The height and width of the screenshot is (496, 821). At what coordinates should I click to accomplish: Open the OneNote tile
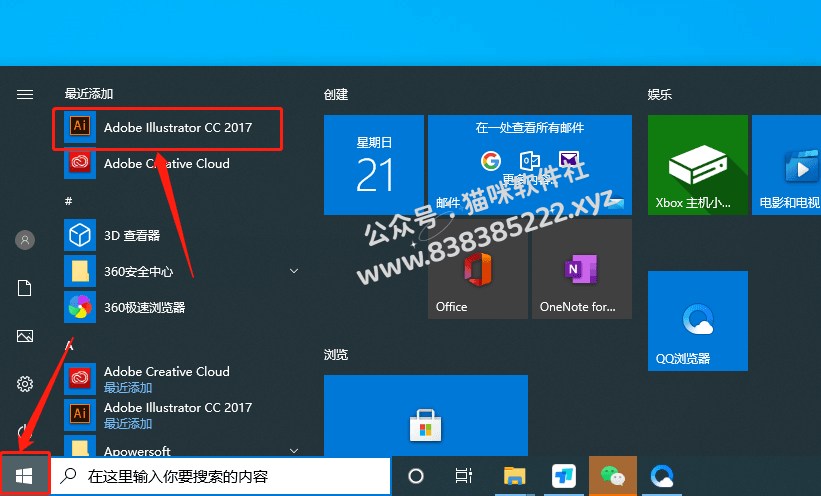tap(582, 269)
